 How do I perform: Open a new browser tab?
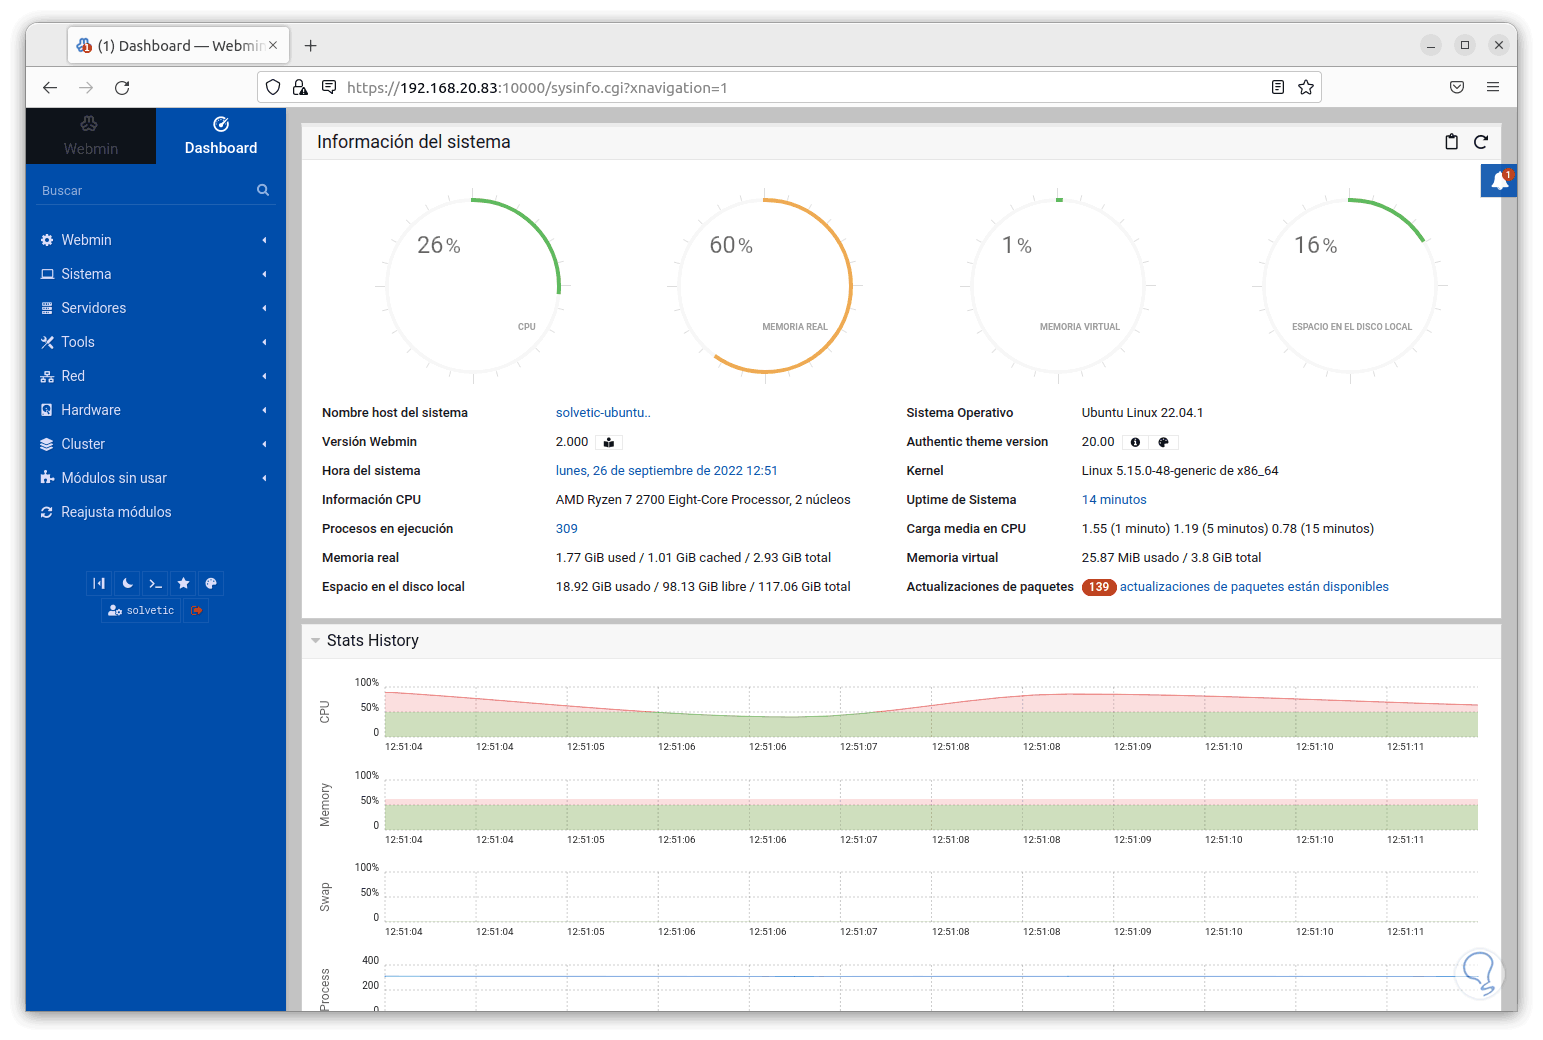[311, 46]
